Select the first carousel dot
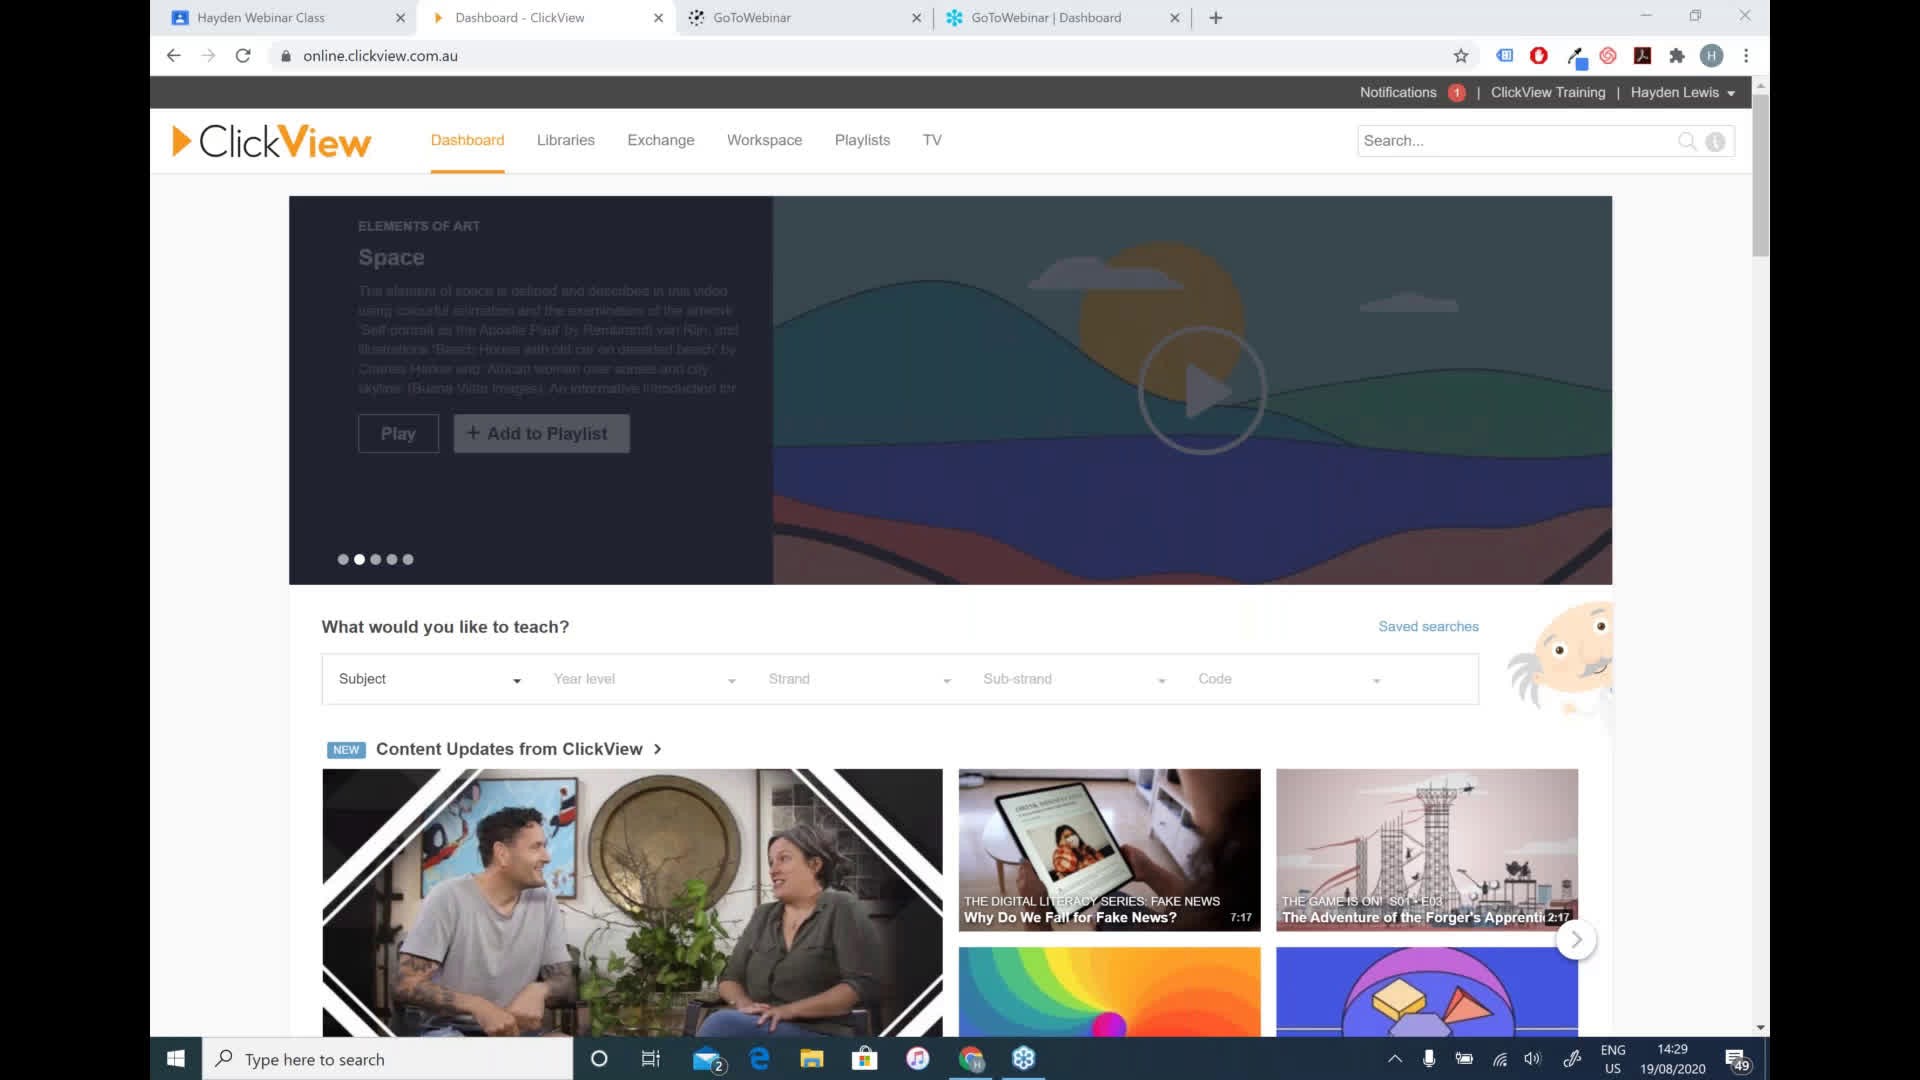 343,559
